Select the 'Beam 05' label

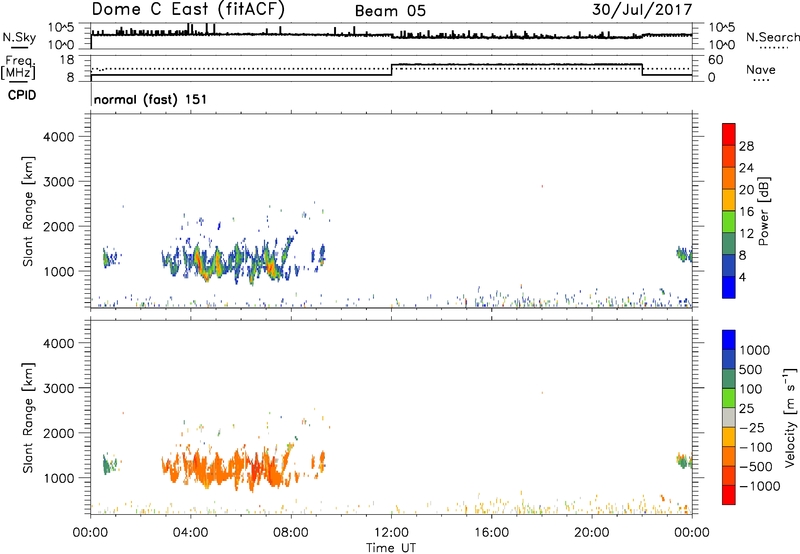(x=390, y=11)
